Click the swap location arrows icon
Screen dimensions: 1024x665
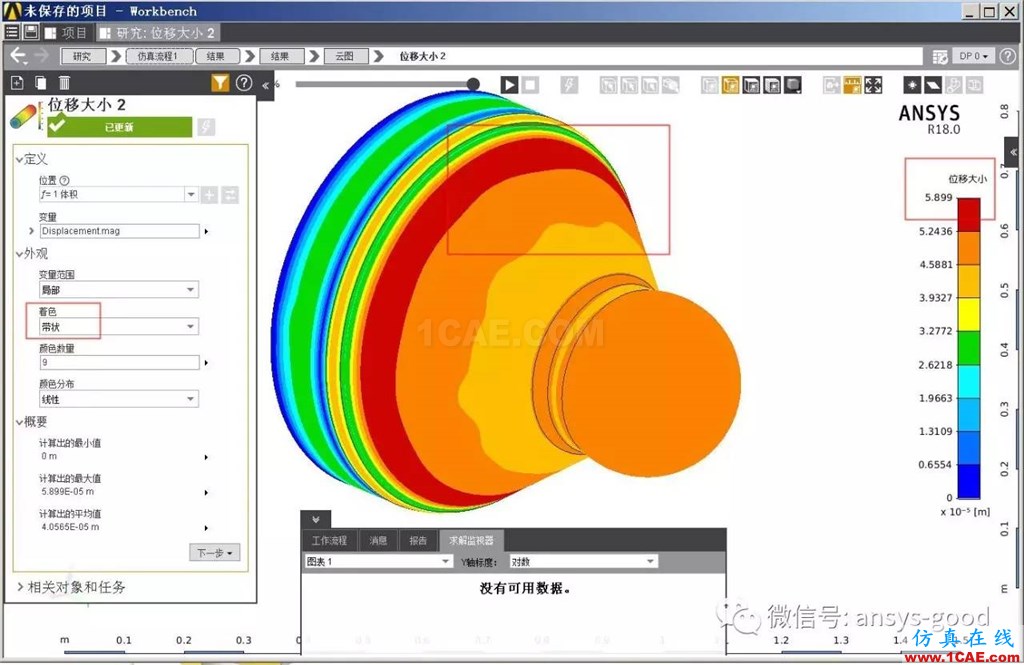230,195
